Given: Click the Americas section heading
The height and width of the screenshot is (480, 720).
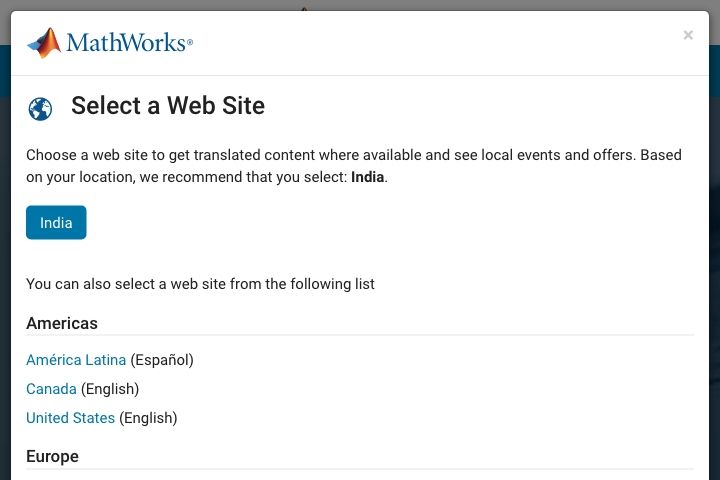Looking at the screenshot, I should [62, 323].
